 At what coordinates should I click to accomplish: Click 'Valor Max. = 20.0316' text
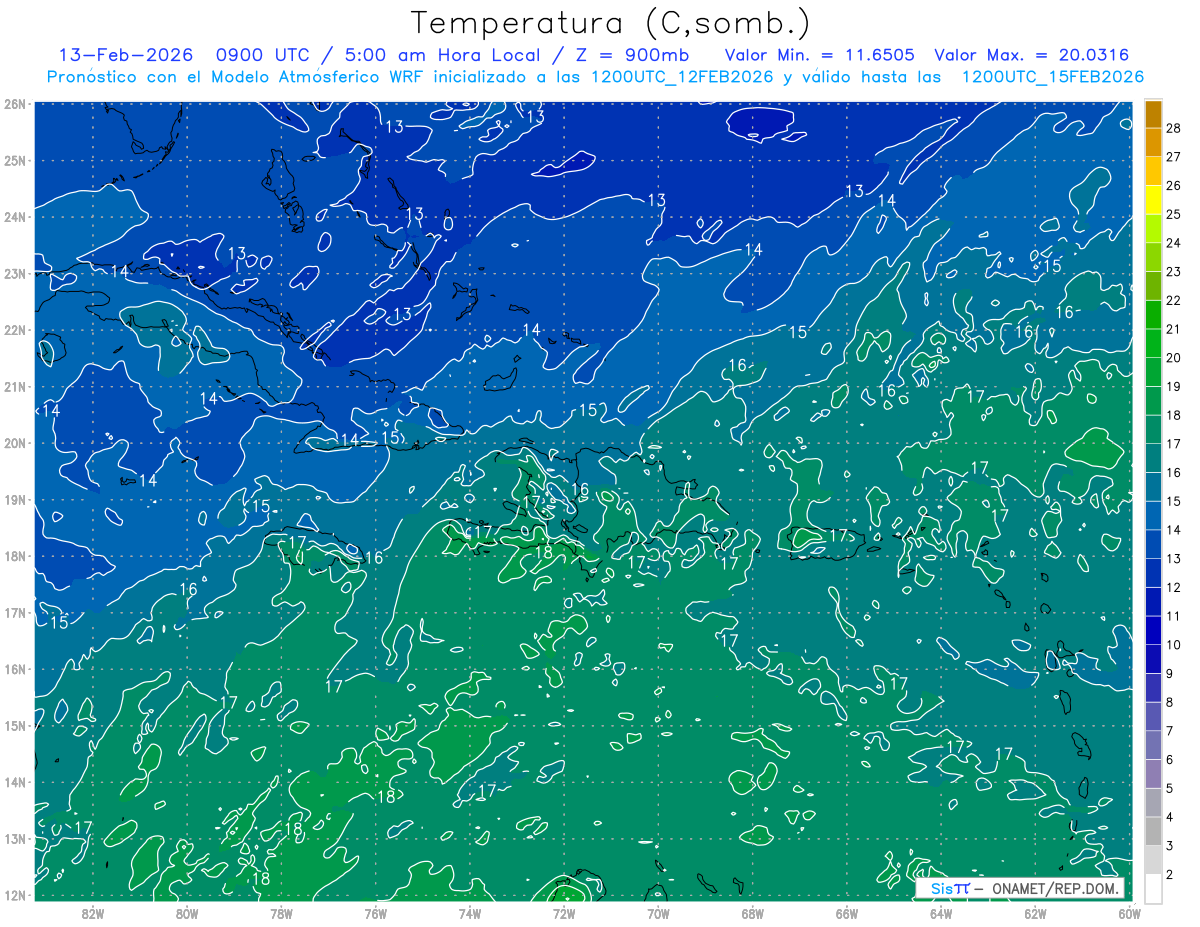click(x=1032, y=55)
